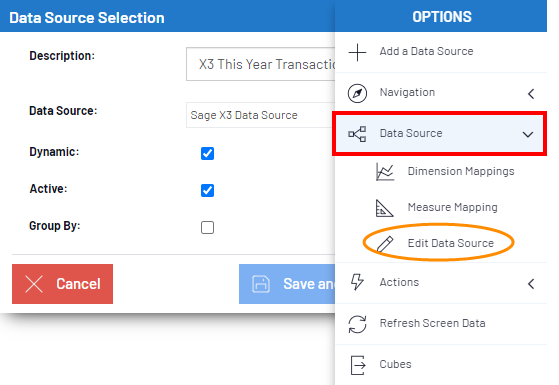Click the red Cancel button

coord(62,284)
